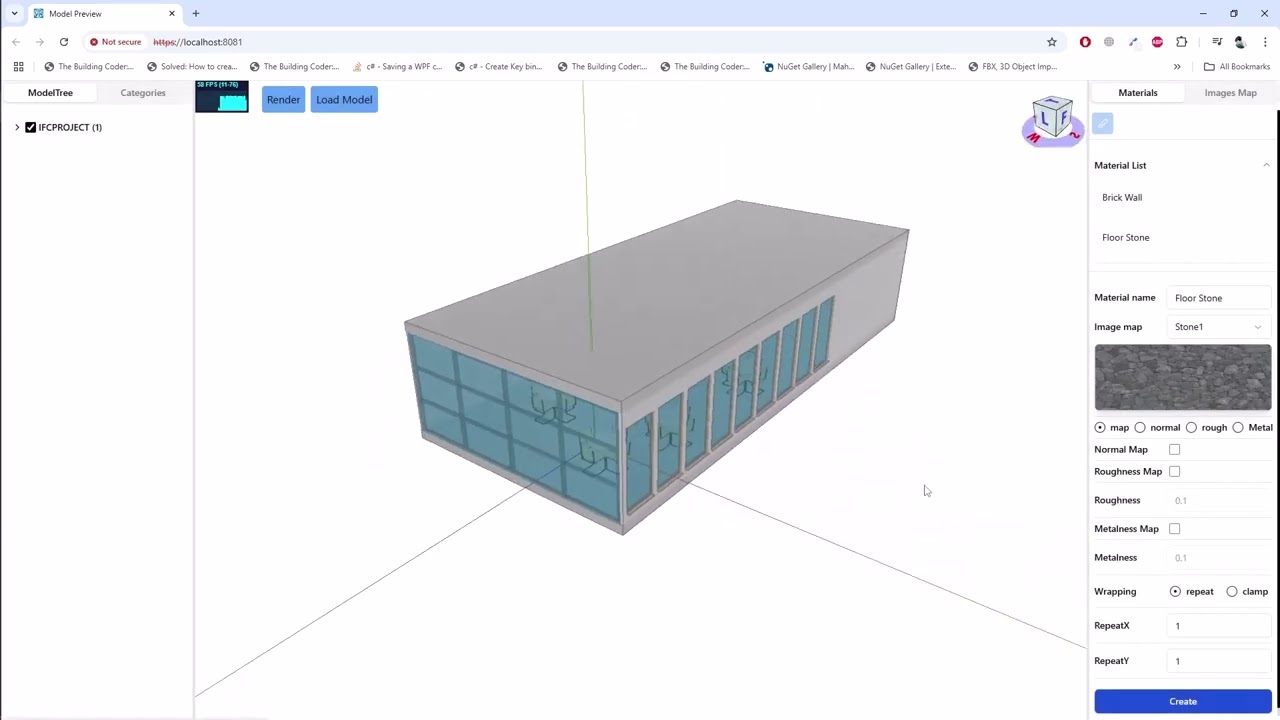Open 'c# - Create Key bin...' bookmark
This screenshot has height=720, width=1280.
click(498, 67)
